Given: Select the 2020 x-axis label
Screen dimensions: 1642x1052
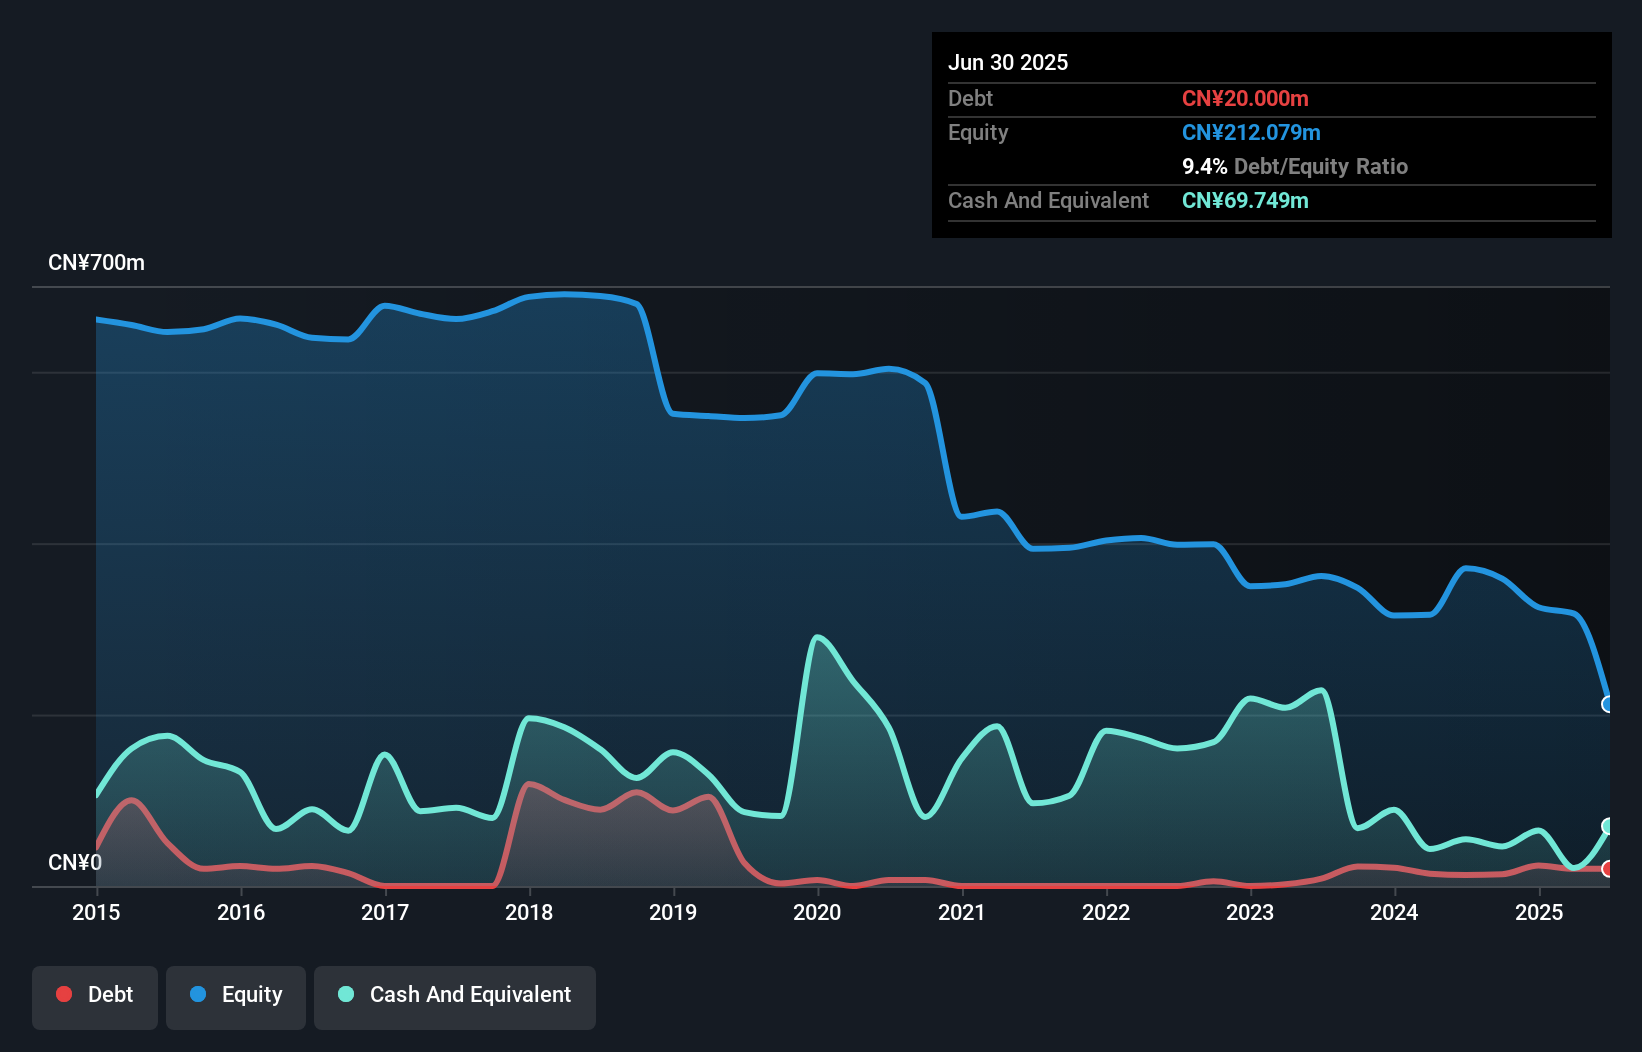Looking at the screenshot, I should 817,912.
